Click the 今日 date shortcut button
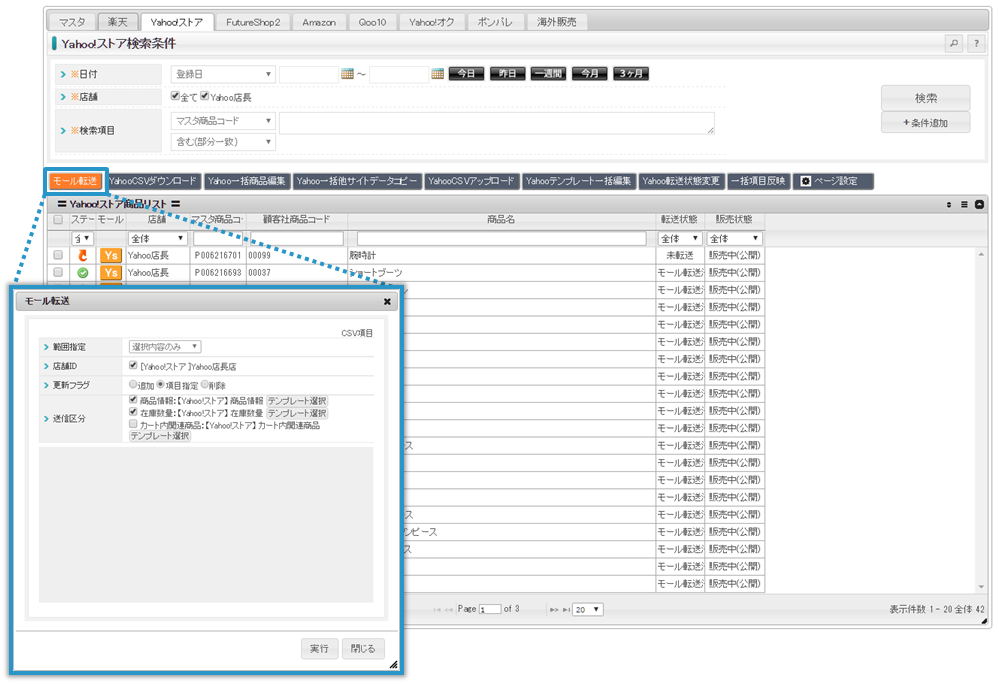The image size is (999, 684). (466, 74)
